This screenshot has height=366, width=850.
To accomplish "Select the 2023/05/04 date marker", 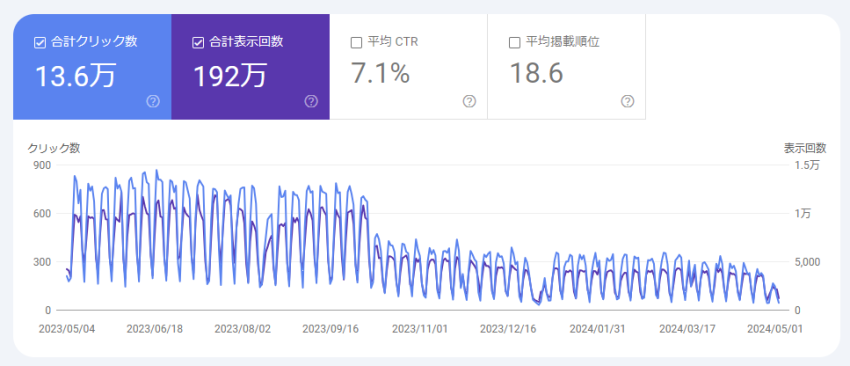I will coord(67,330).
